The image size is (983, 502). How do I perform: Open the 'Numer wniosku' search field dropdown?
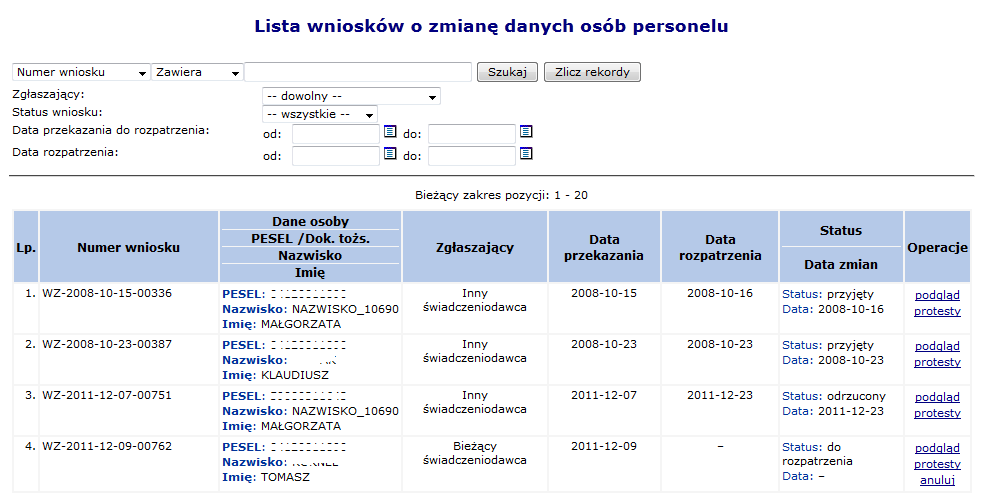[x=81, y=73]
